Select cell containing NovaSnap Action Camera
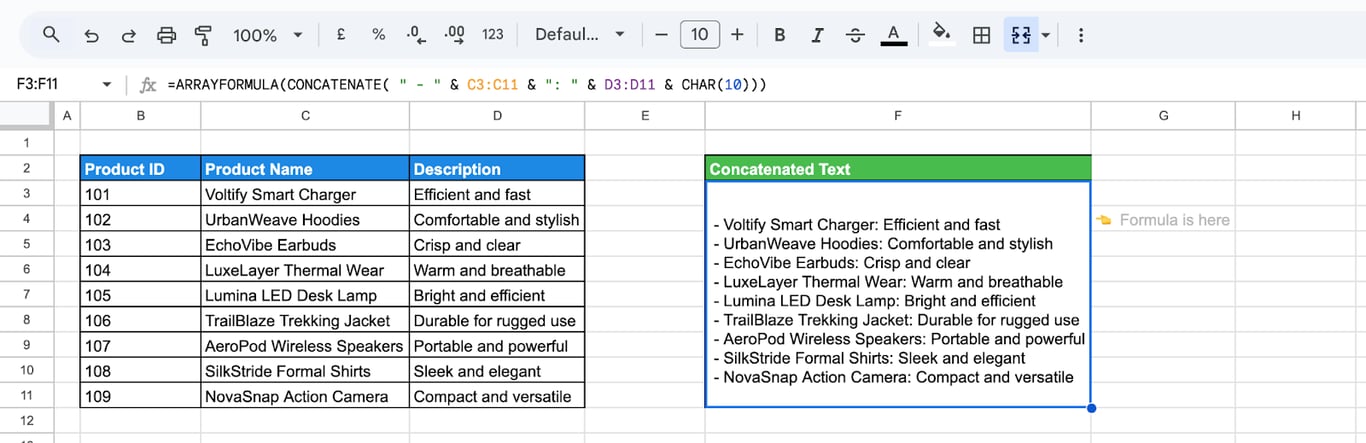The image size is (1366, 443). tap(305, 396)
